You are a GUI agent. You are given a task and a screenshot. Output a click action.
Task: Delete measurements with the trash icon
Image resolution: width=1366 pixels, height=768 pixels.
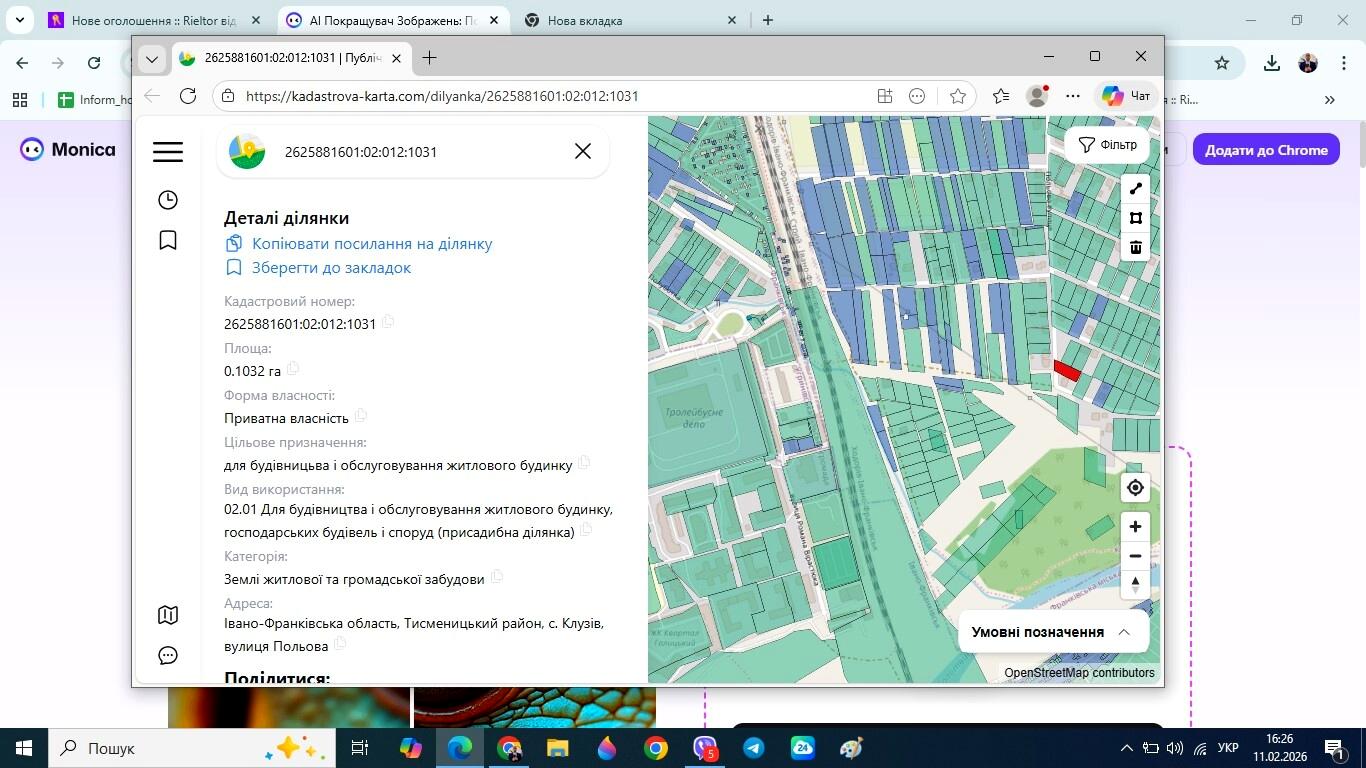(1135, 247)
